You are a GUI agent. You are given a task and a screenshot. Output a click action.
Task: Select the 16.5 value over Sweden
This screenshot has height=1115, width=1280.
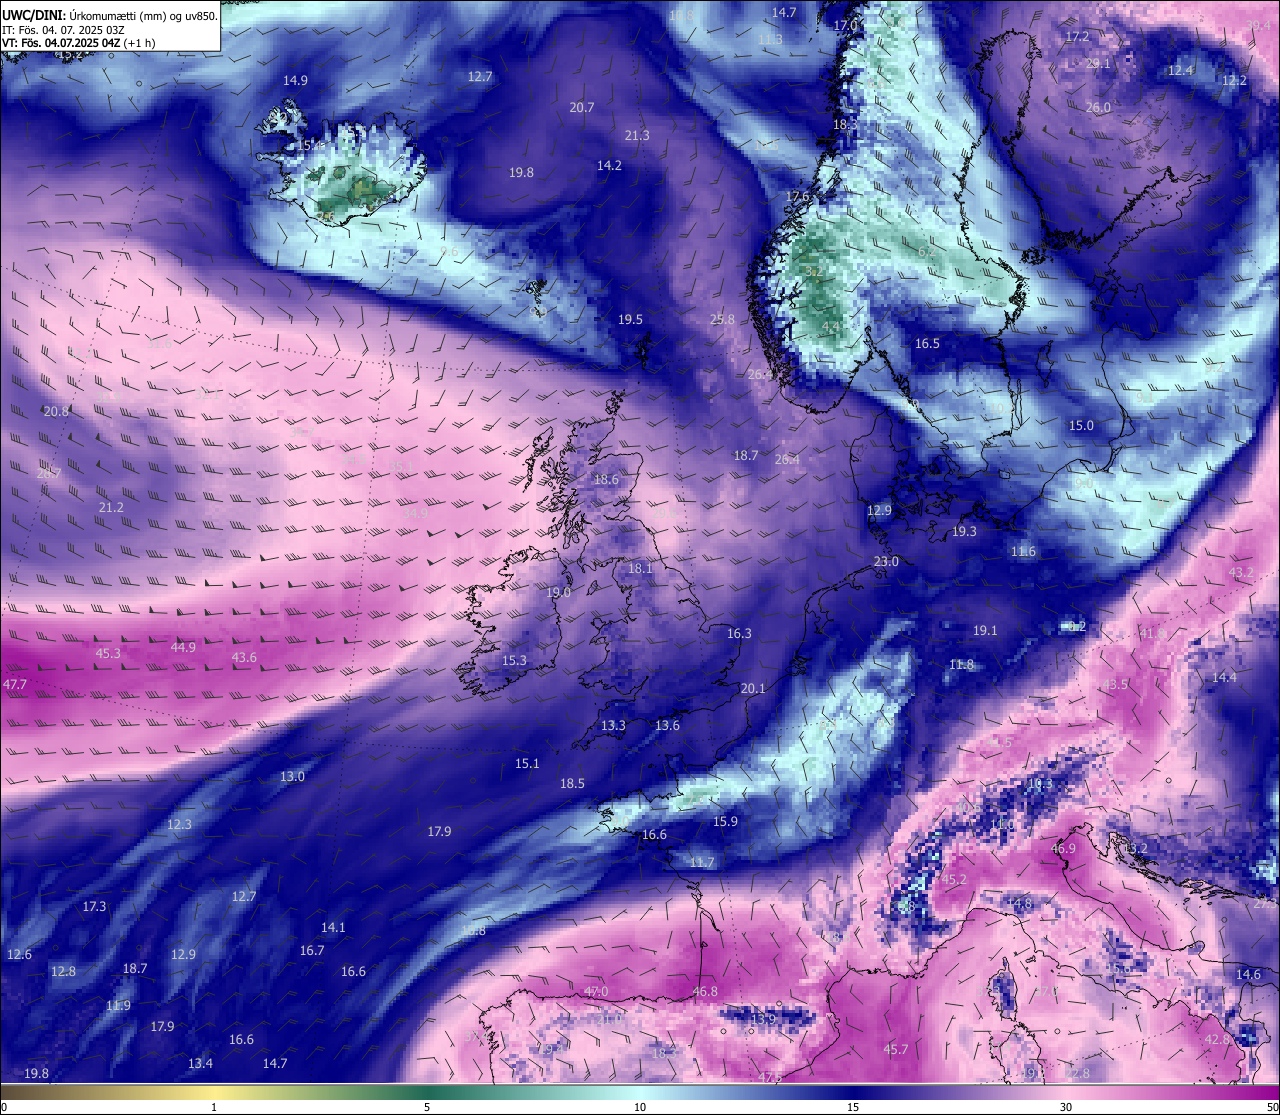pos(927,343)
